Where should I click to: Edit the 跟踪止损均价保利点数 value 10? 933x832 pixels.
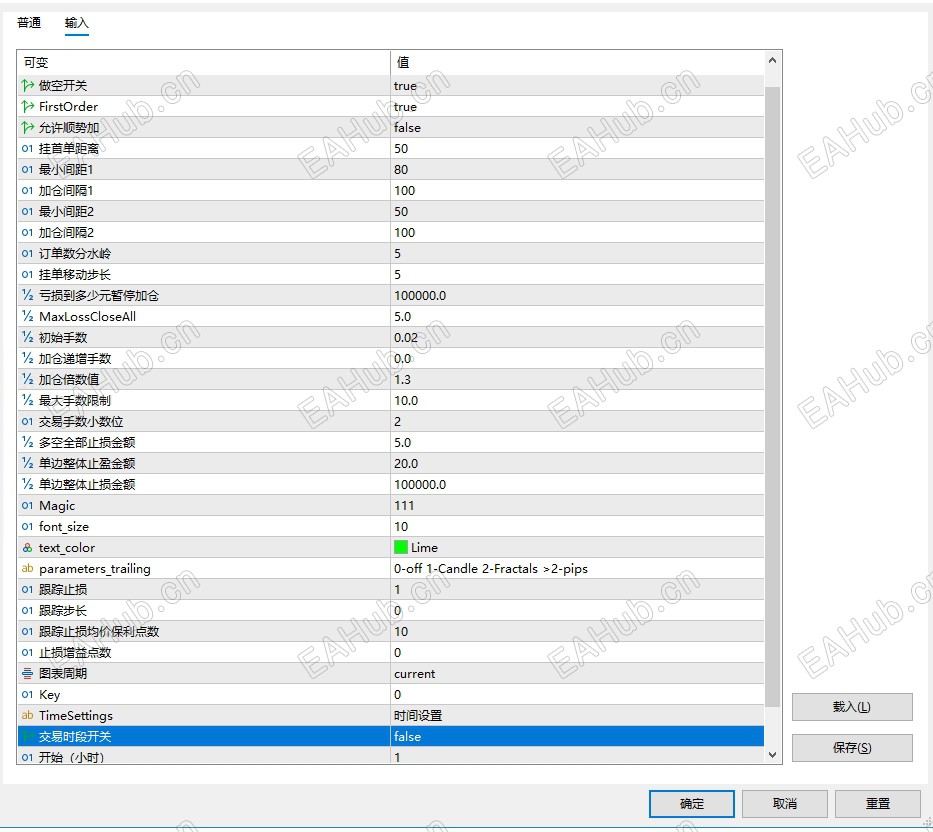[577, 631]
